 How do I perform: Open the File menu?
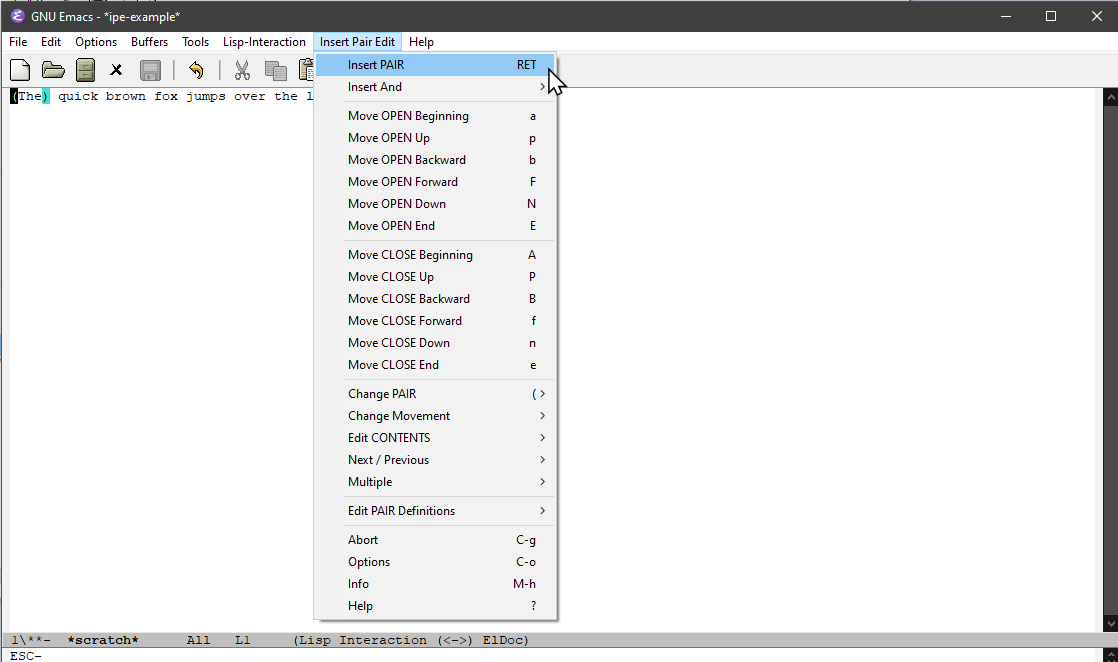(18, 42)
